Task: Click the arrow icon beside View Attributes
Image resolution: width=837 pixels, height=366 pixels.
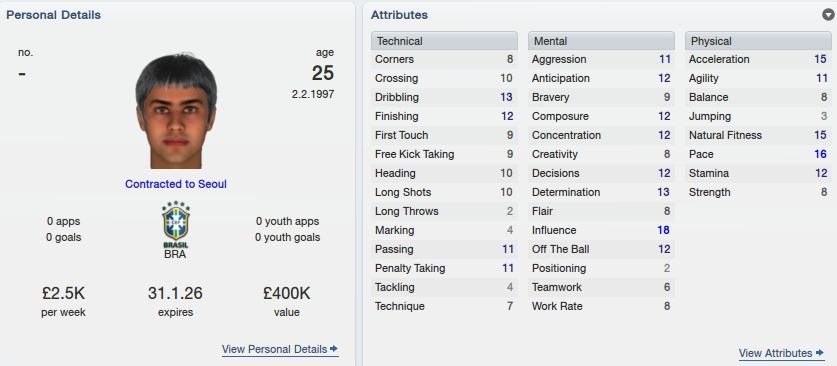Action: [820, 353]
